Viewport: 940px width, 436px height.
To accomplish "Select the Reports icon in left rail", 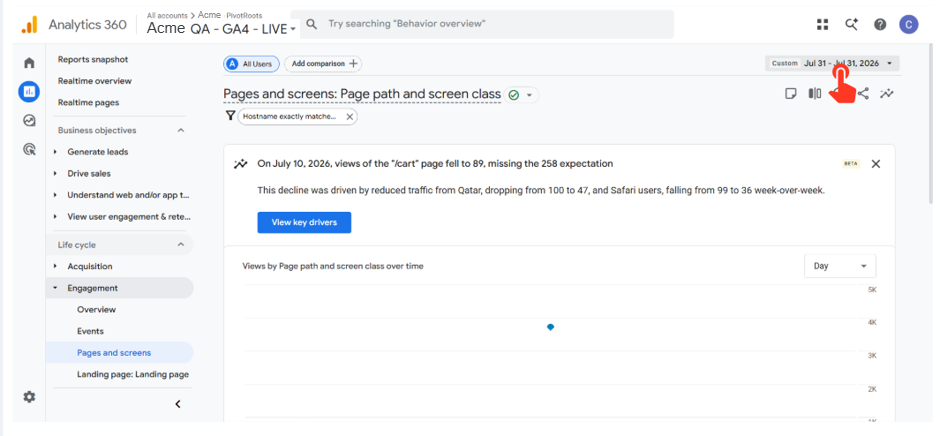I will click(x=29, y=92).
